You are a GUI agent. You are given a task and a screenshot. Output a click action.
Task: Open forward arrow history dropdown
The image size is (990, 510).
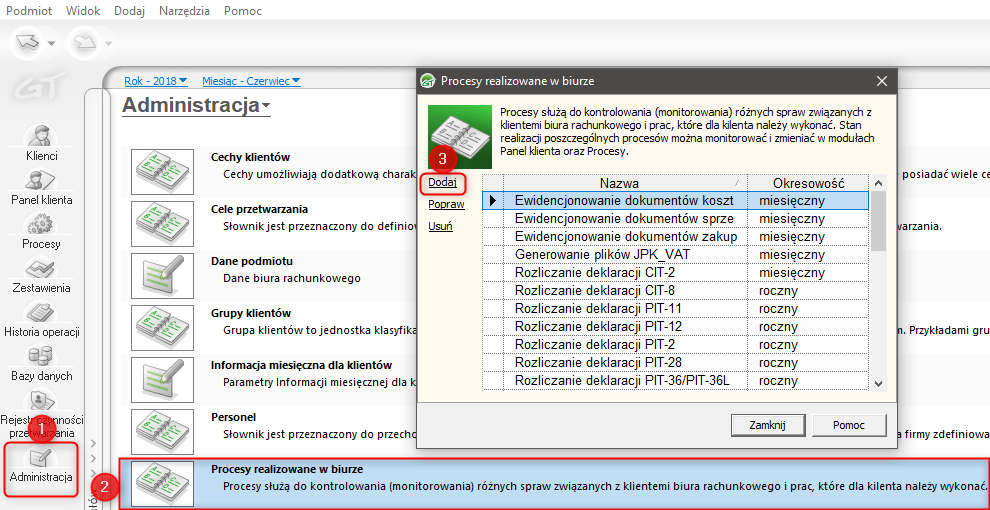109,44
